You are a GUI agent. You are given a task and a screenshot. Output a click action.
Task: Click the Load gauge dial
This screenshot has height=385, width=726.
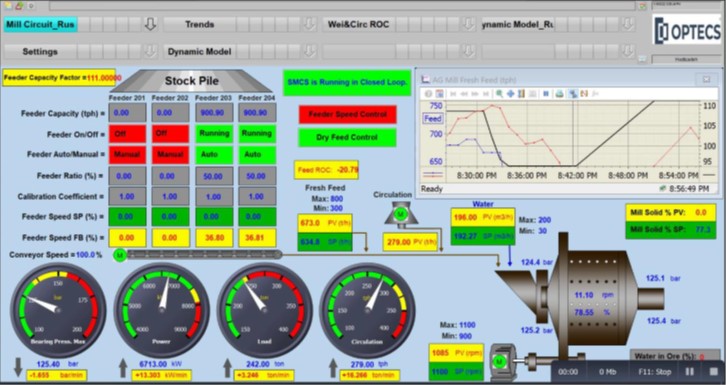click(x=264, y=310)
